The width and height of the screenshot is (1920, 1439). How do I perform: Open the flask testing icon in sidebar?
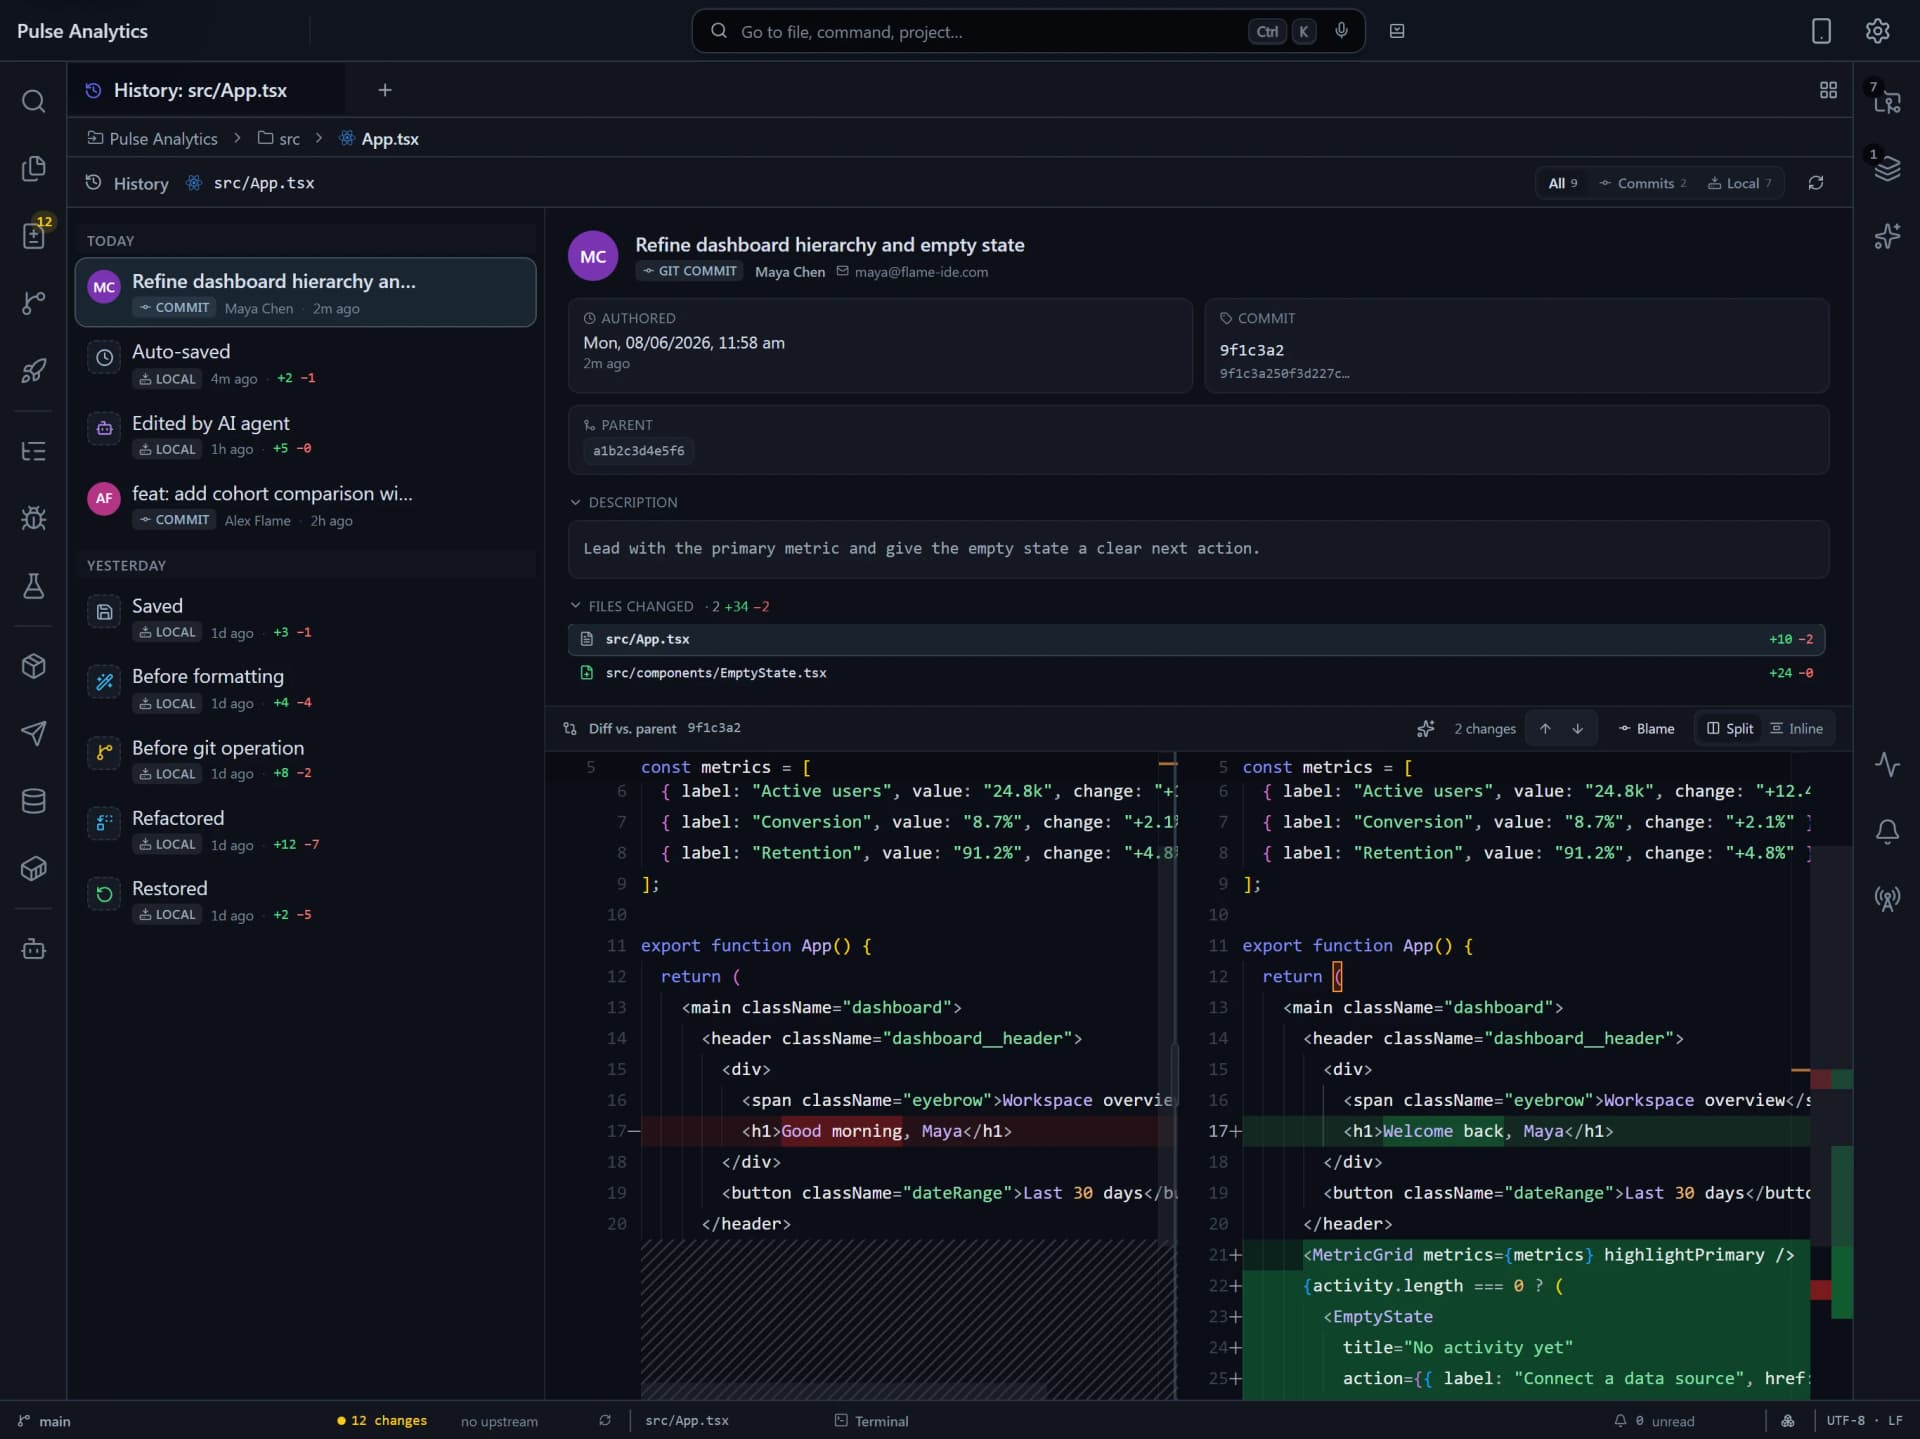(33, 585)
